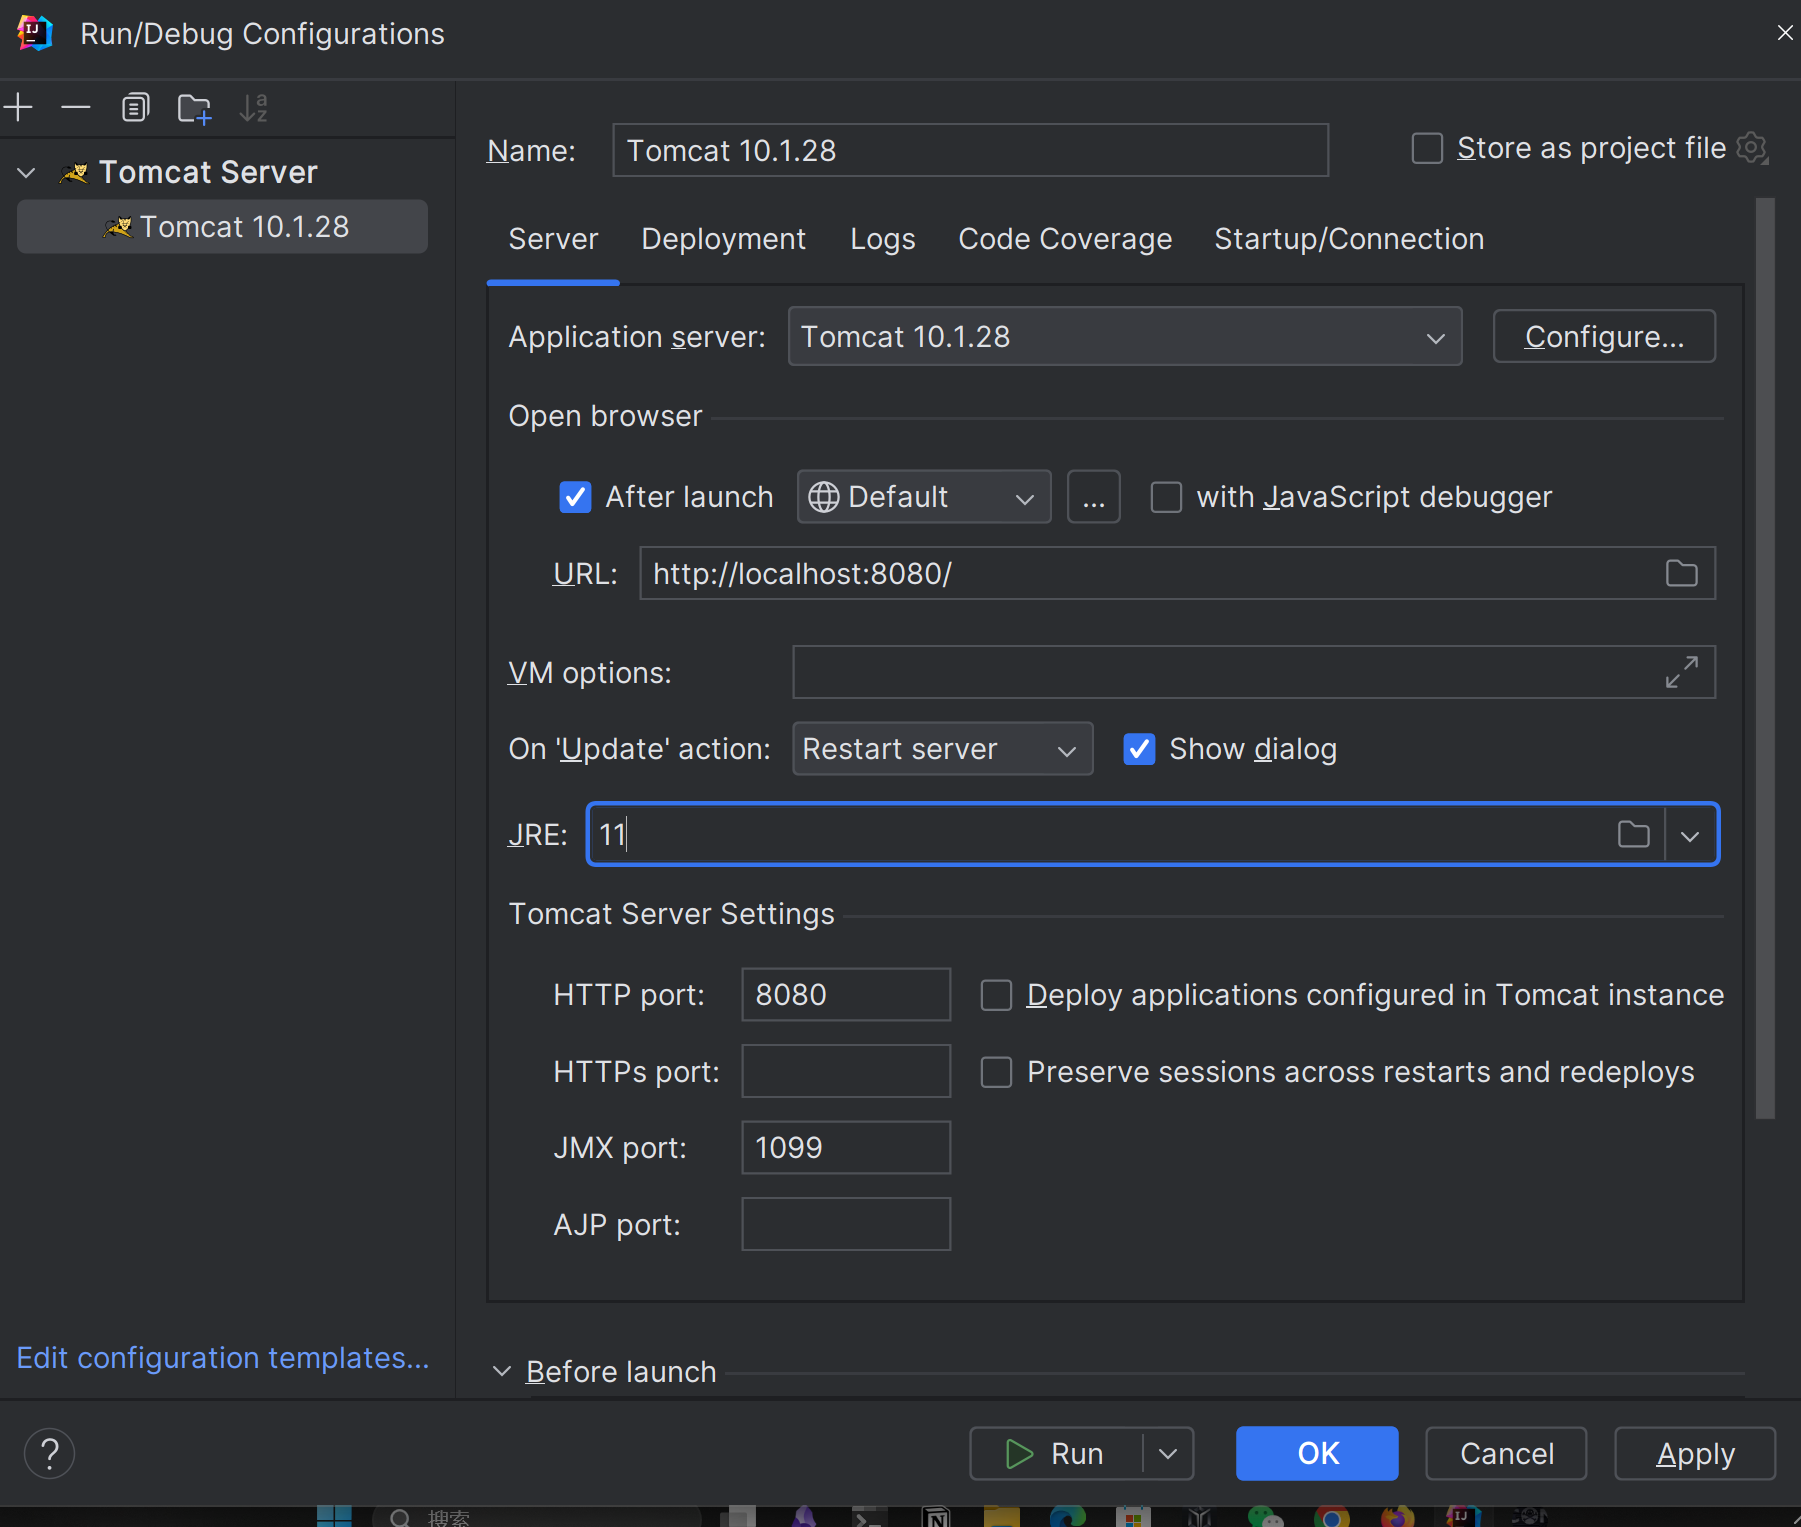Select Tomcat 10.1.28 configuration in the tree
The height and width of the screenshot is (1527, 1801).
tap(222, 227)
